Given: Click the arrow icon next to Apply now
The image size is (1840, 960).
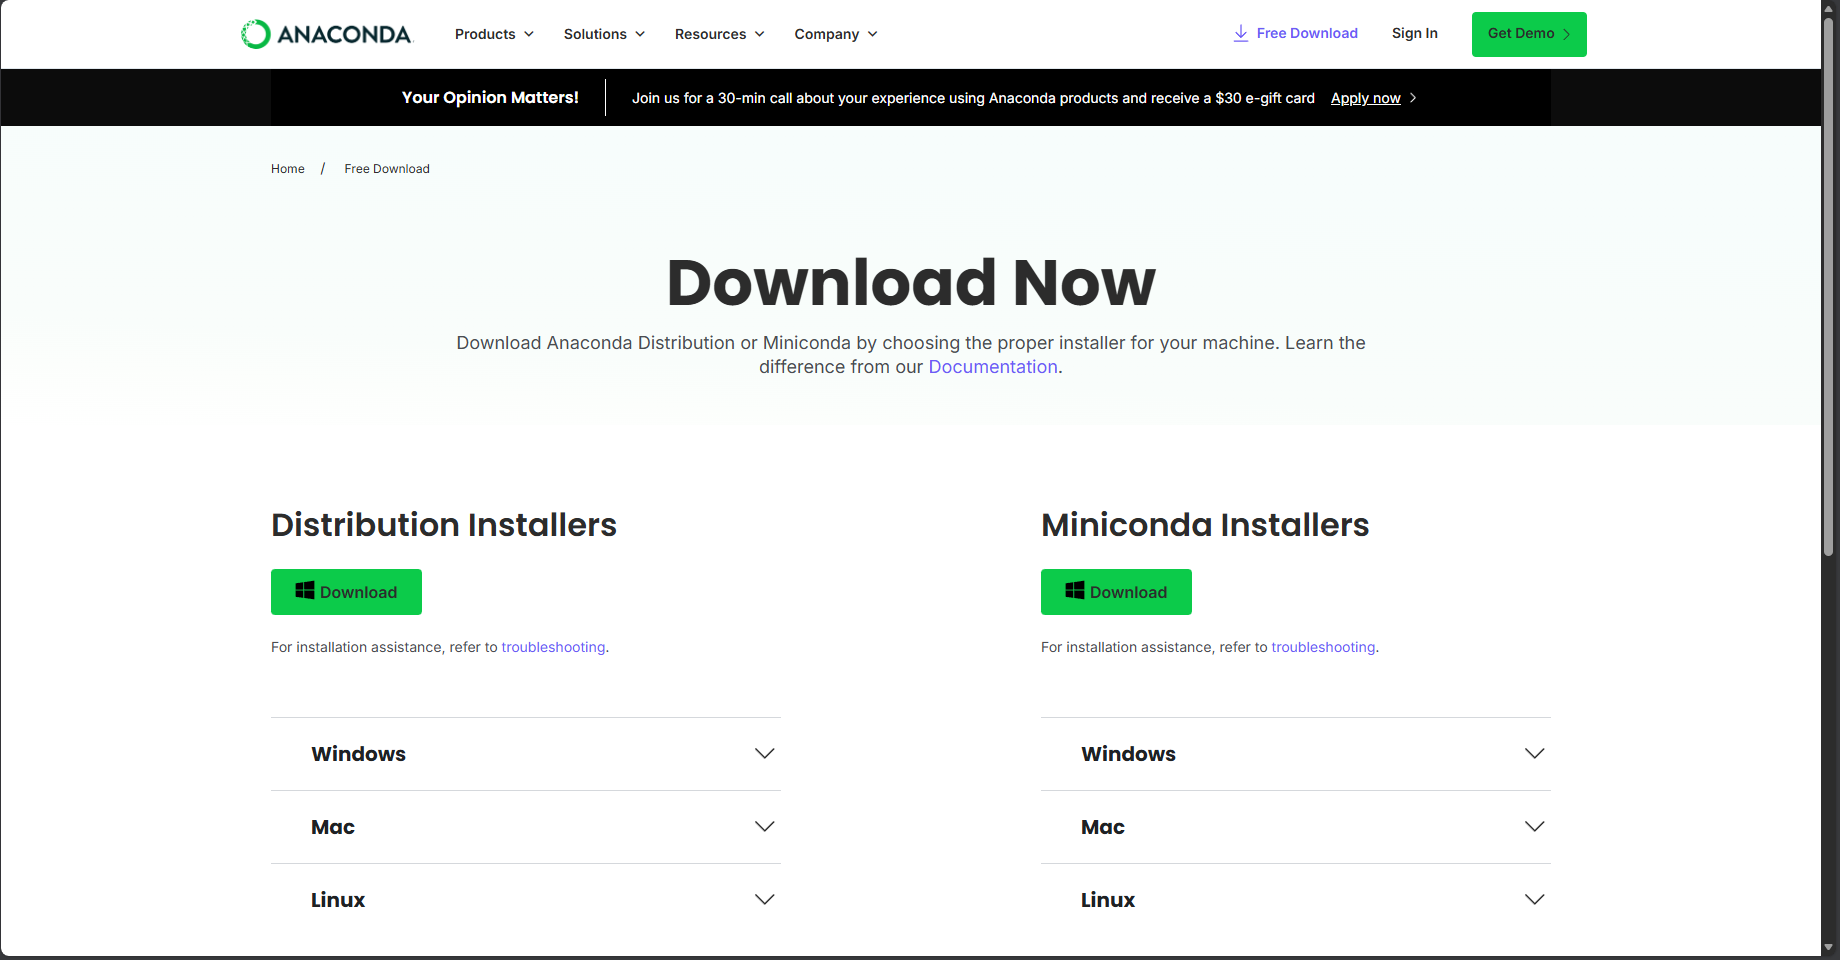Looking at the screenshot, I should pos(1413,98).
